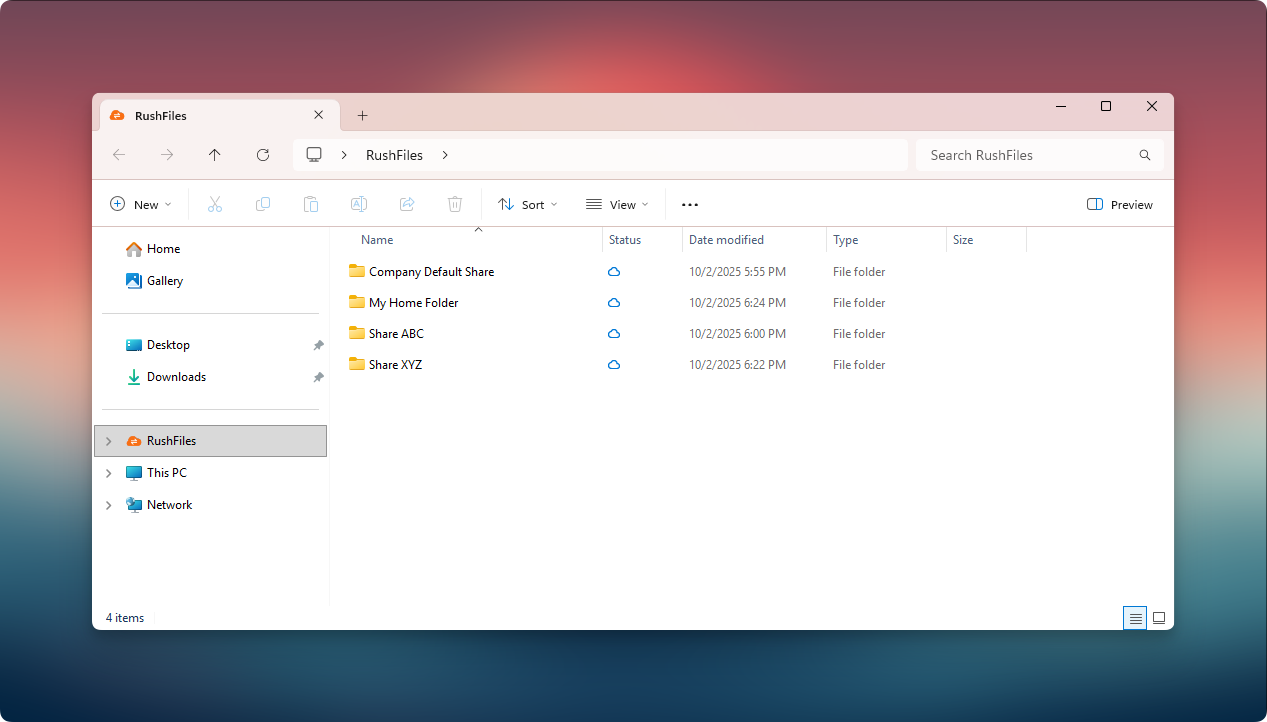Click RushFiles breadcrumb in address bar
This screenshot has height=722, width=1267.
tap(394, 155)
